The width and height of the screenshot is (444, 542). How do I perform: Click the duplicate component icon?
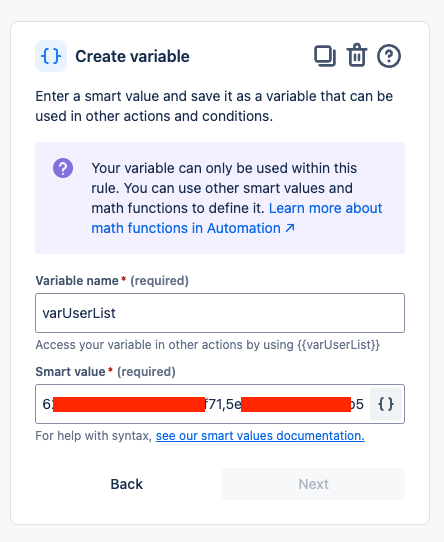click(x=325, y=56)
